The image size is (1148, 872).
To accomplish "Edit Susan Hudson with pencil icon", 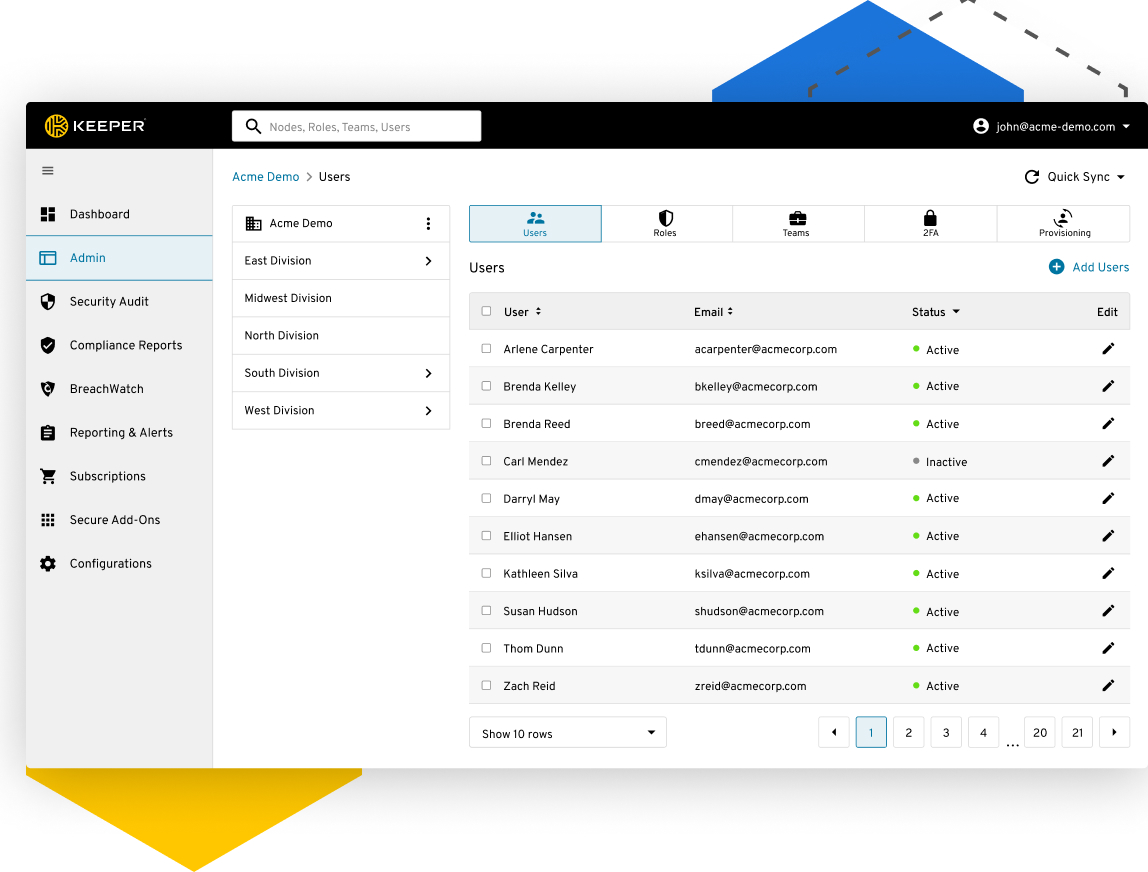I will click(x=1108, y=611).
